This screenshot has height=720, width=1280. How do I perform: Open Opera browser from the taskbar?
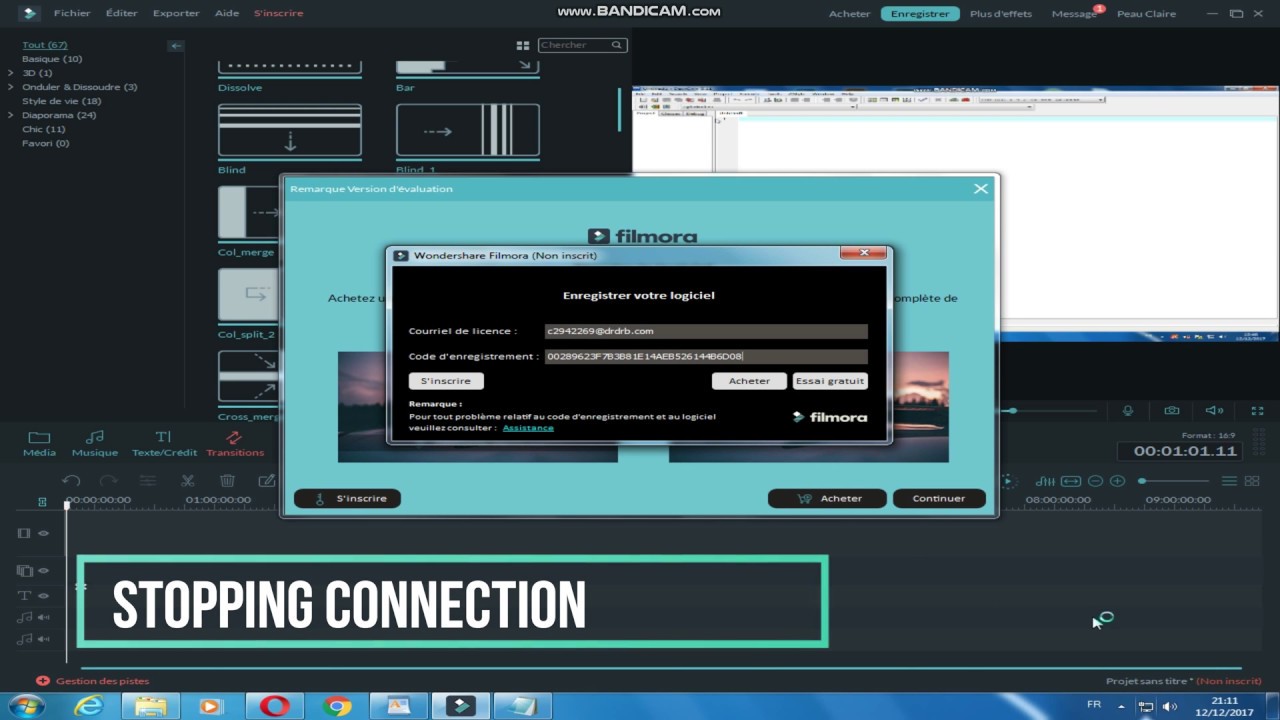[274, 706]
